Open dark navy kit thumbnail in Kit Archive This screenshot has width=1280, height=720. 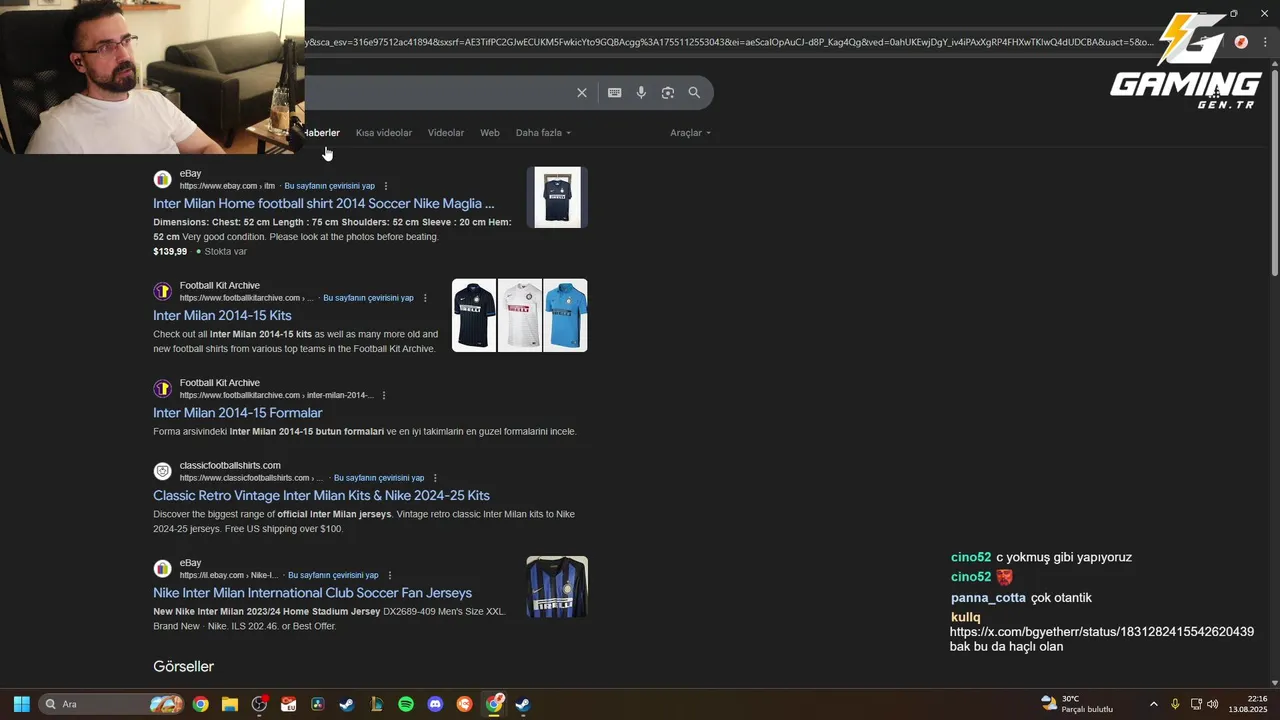coord(474,315)
